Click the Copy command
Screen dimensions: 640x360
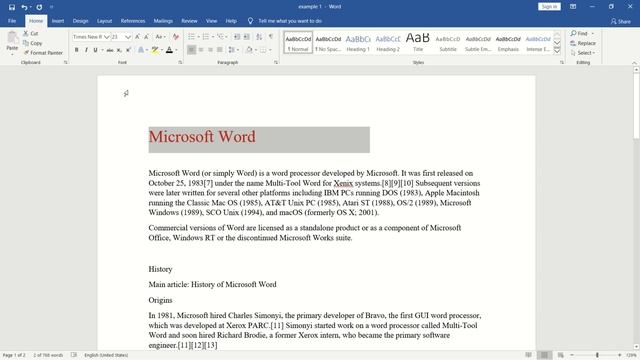[x=33, y=43]
